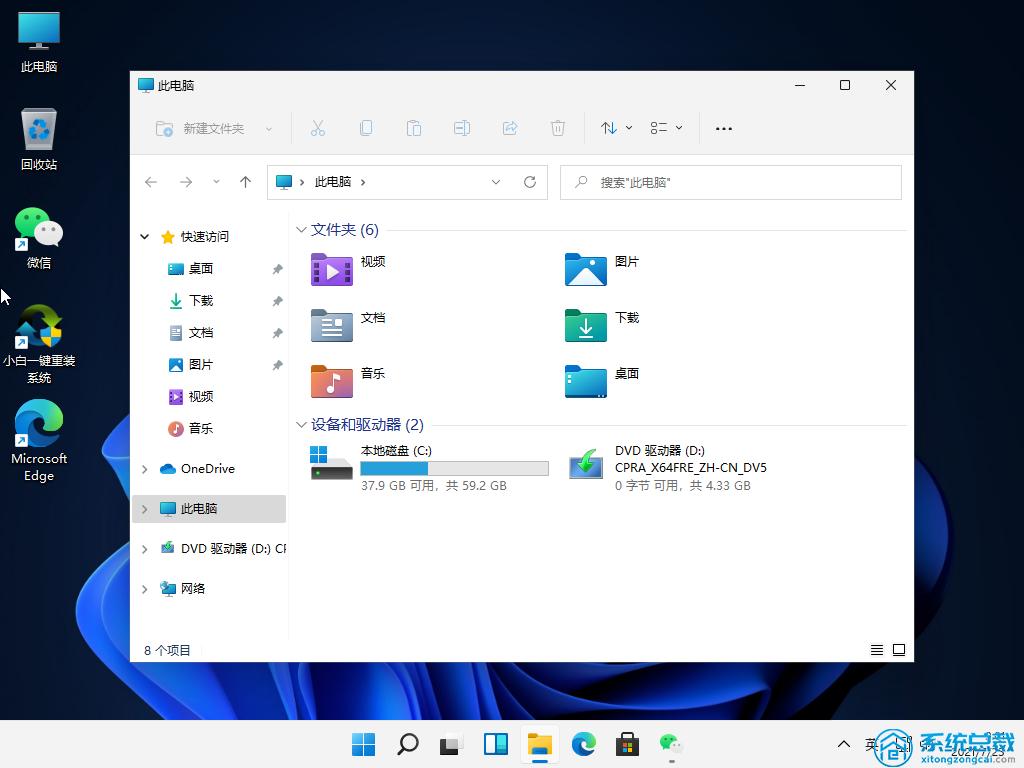The width and height of the screenshot is (1024, 768).
Task: Delete selection with the trash icon
Action: tap(558, 128)
